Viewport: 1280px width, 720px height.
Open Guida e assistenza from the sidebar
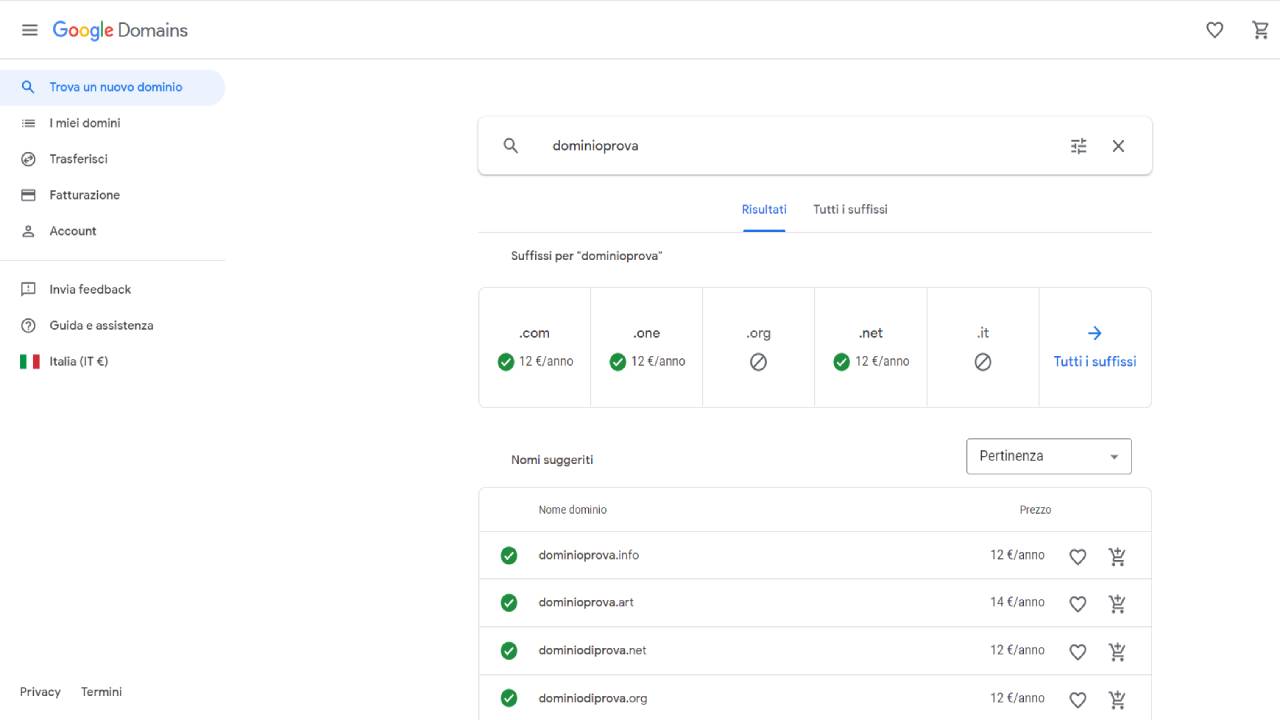[x=102, y=325]
